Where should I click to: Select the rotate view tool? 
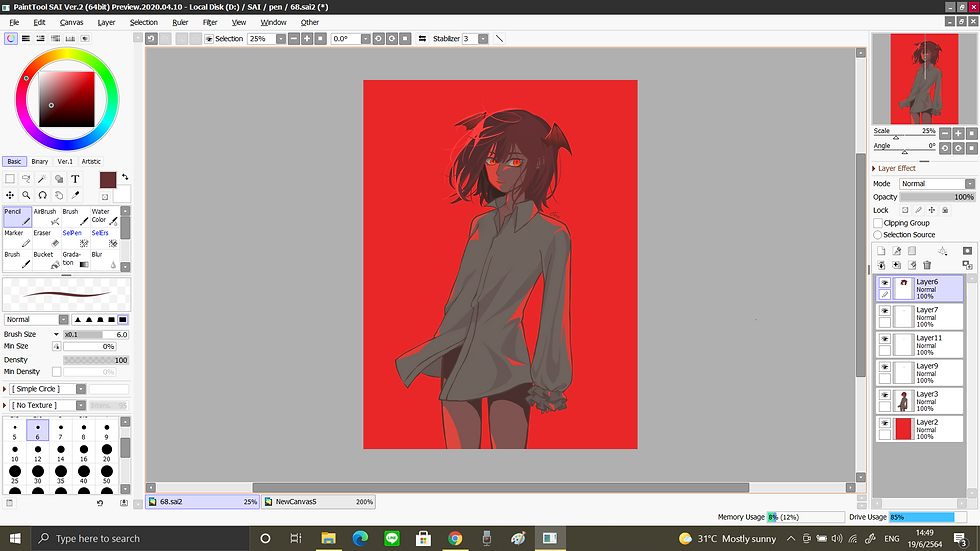[x=42, y=195]
